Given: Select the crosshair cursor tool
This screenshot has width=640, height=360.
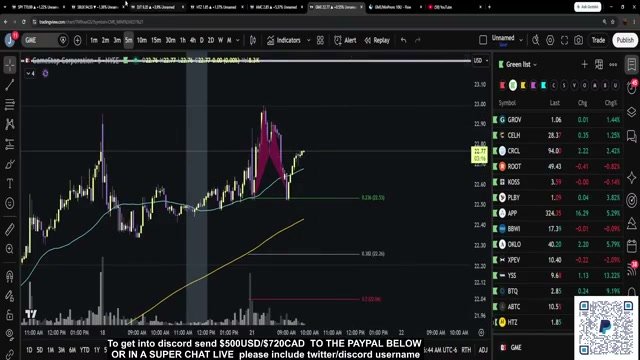Looking at the screenshot, I should (10, 65).
